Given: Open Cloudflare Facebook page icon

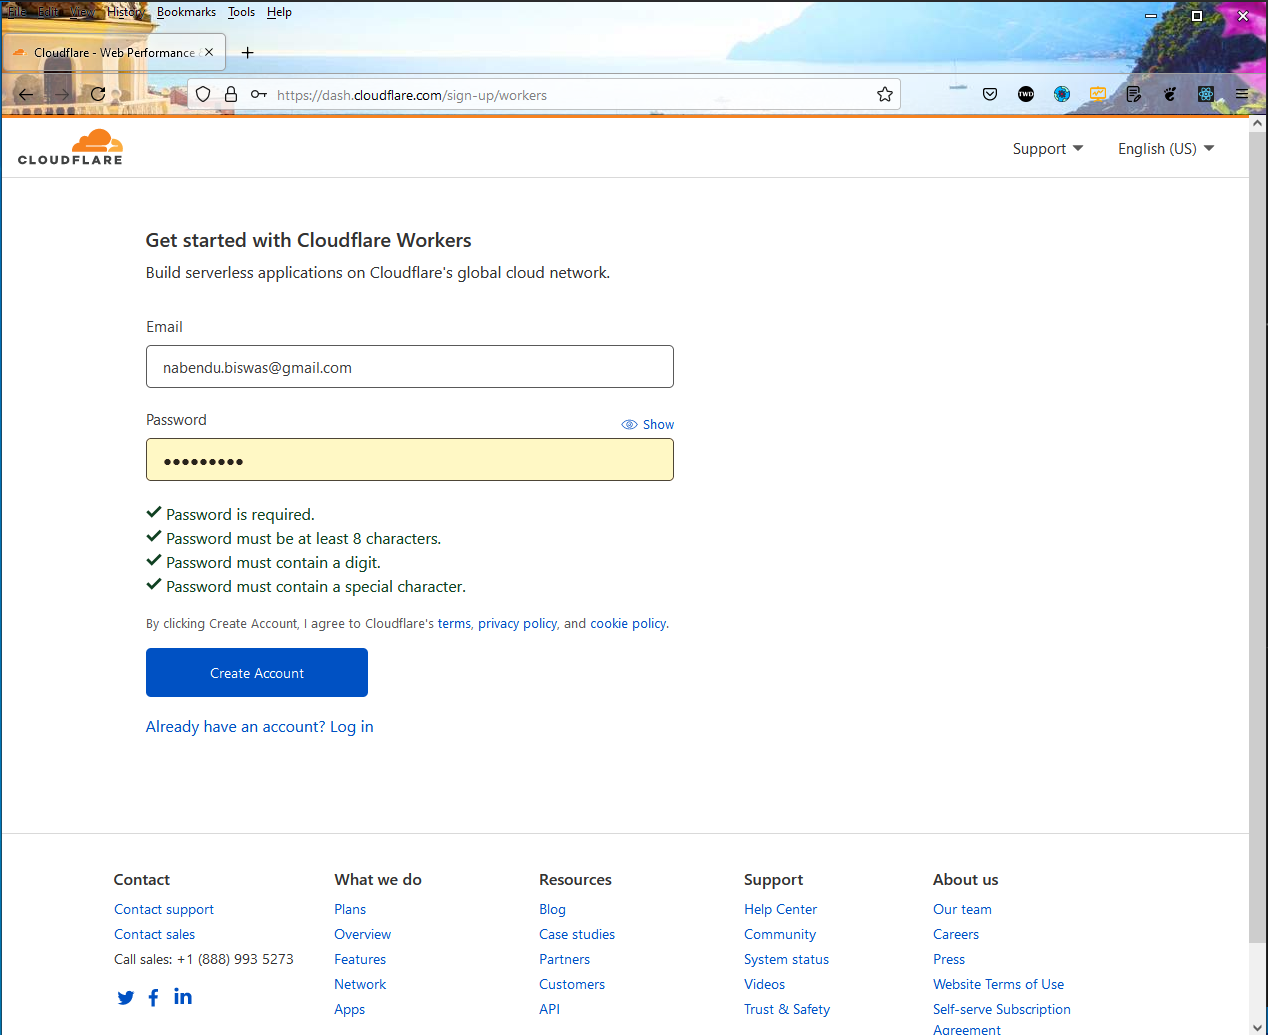Looking at the screenshot, I should 153,997.
